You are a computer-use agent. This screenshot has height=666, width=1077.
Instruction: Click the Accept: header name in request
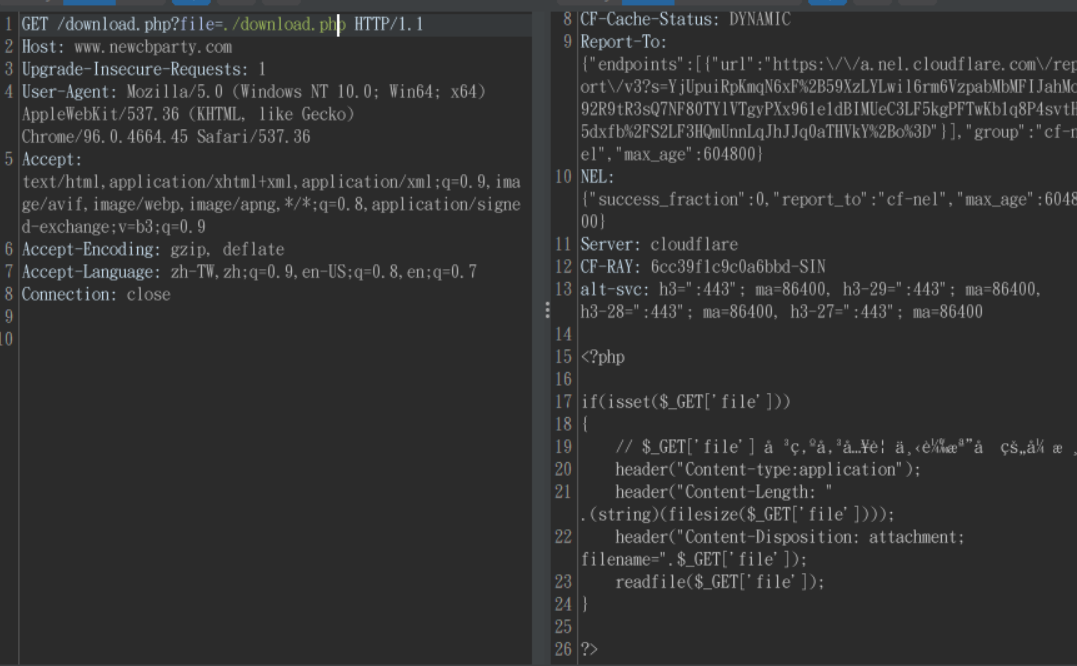(x=52, y=160)
